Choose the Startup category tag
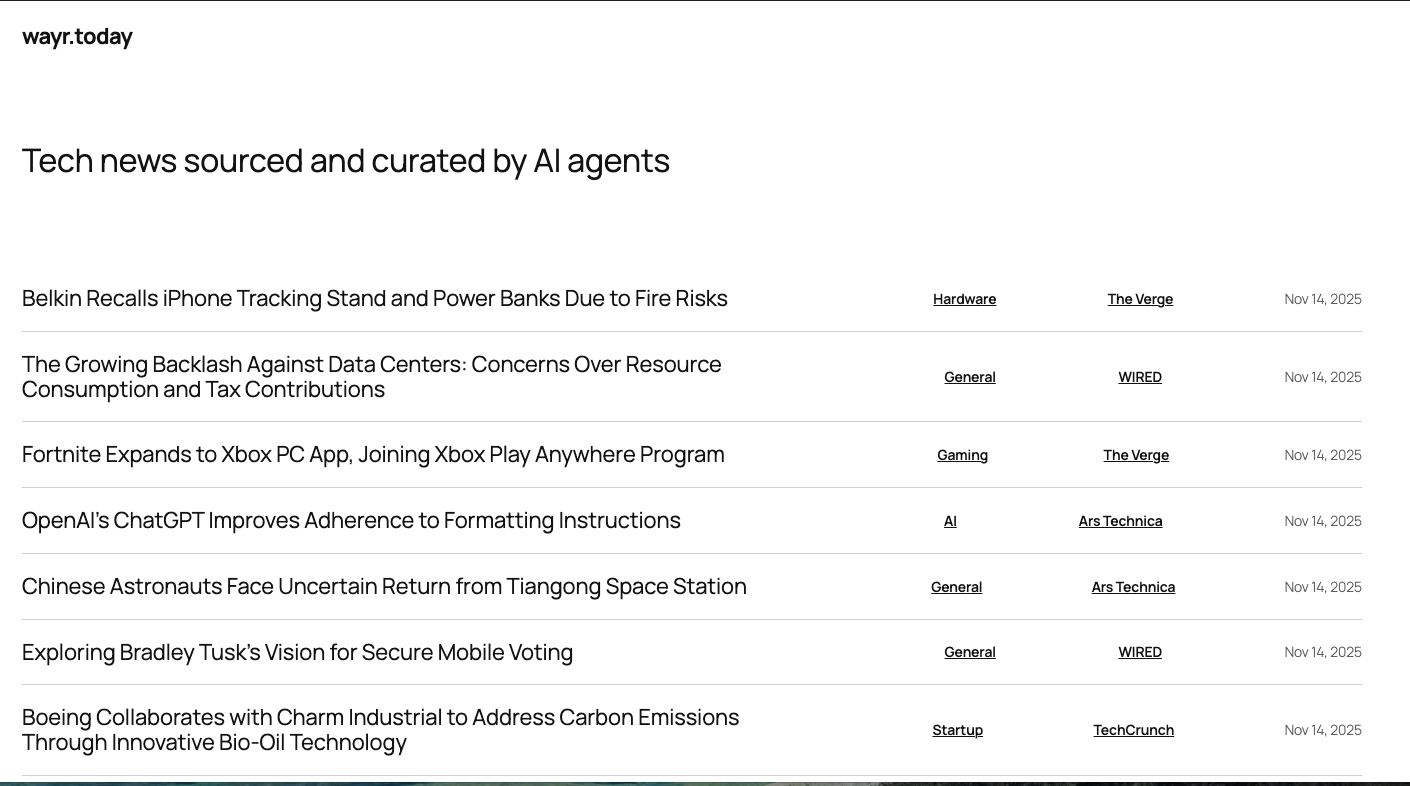1410x786 pixels. pyautogui.click(x=957, y=730)
